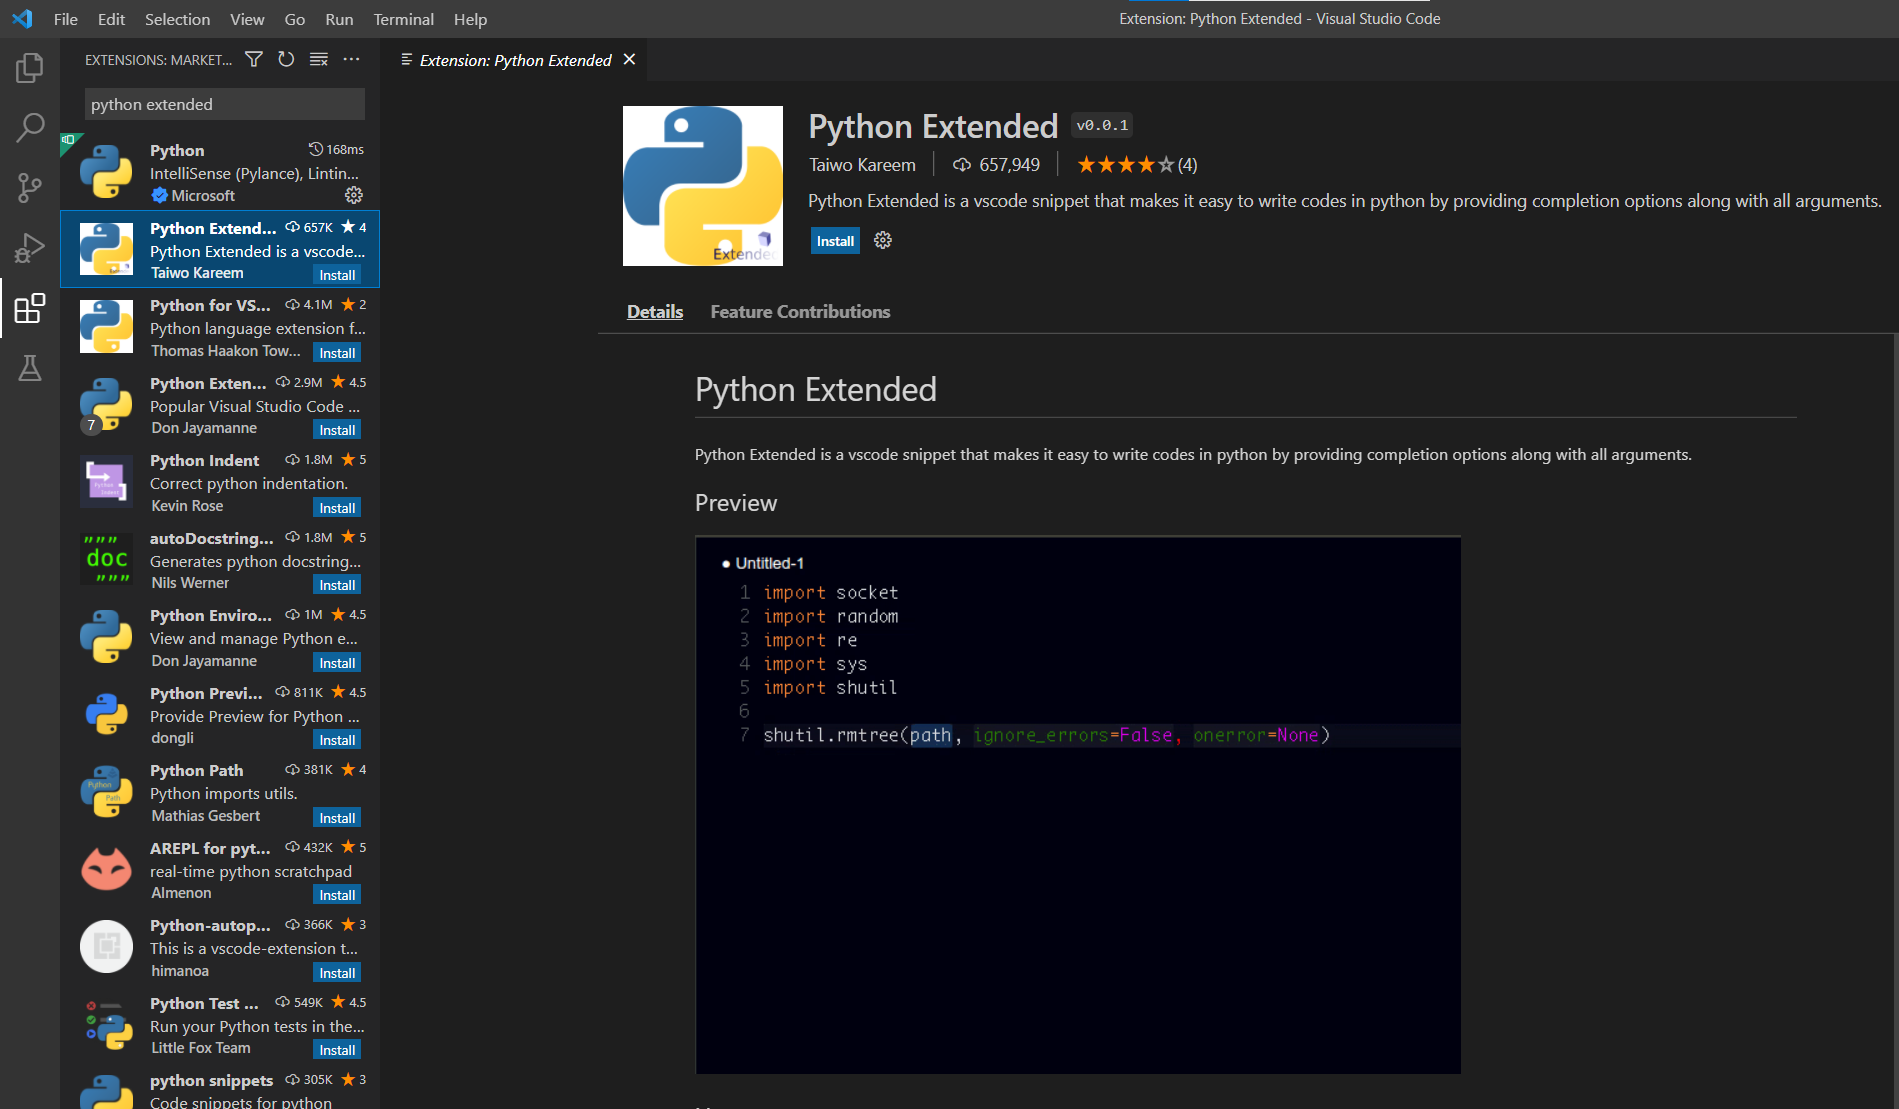Install autoDocstring by Nils Werner
Viewport: 1899px width, 1109px height.
(x=337, y=585)
